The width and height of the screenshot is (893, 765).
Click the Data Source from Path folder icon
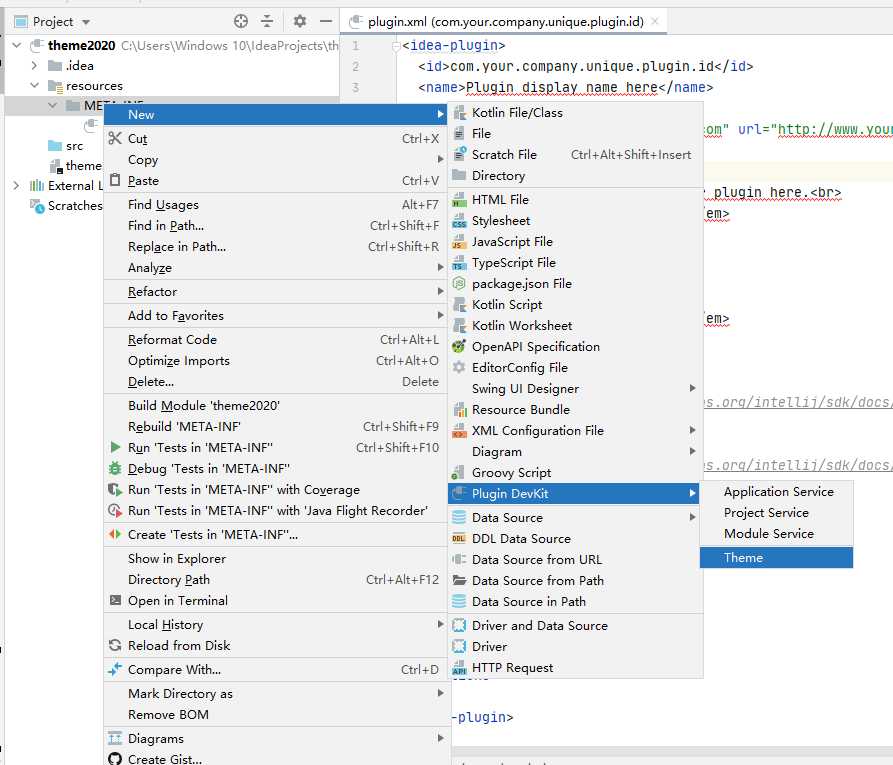click(459, 580)
